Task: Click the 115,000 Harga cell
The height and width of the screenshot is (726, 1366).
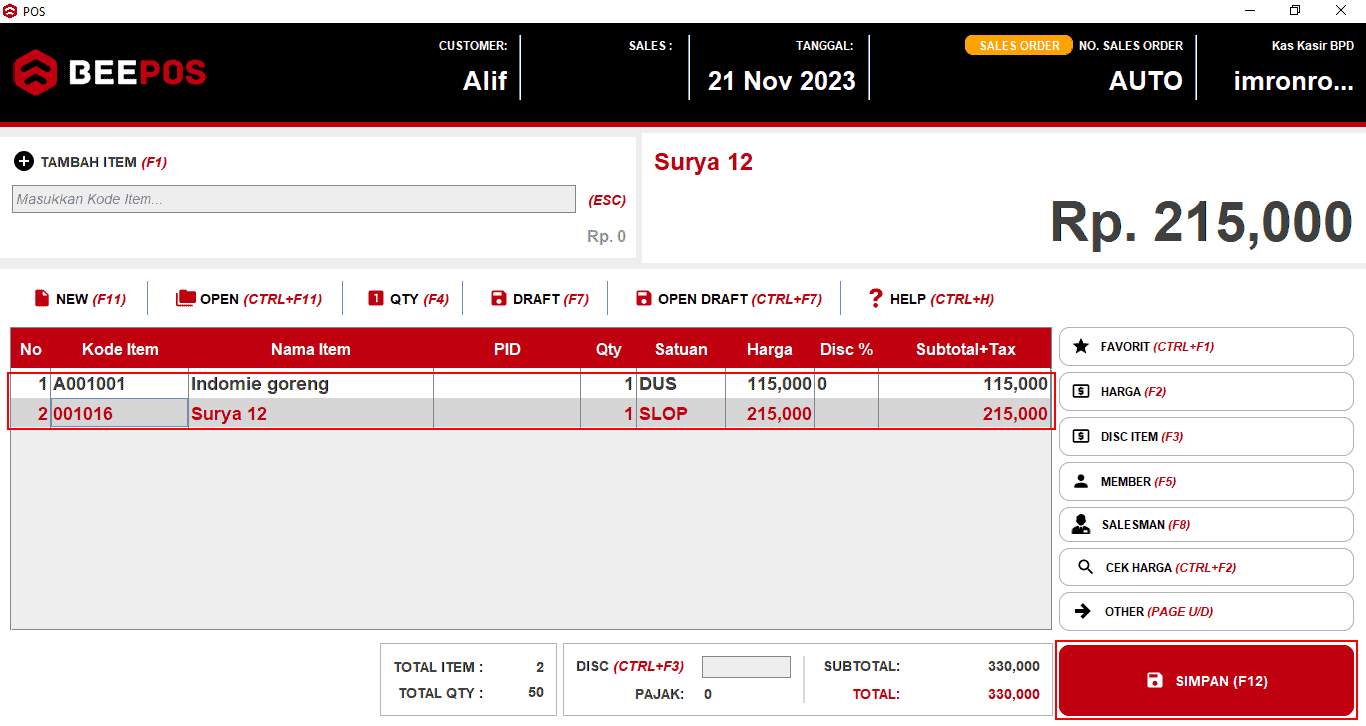Action: [x=770, y=384]
